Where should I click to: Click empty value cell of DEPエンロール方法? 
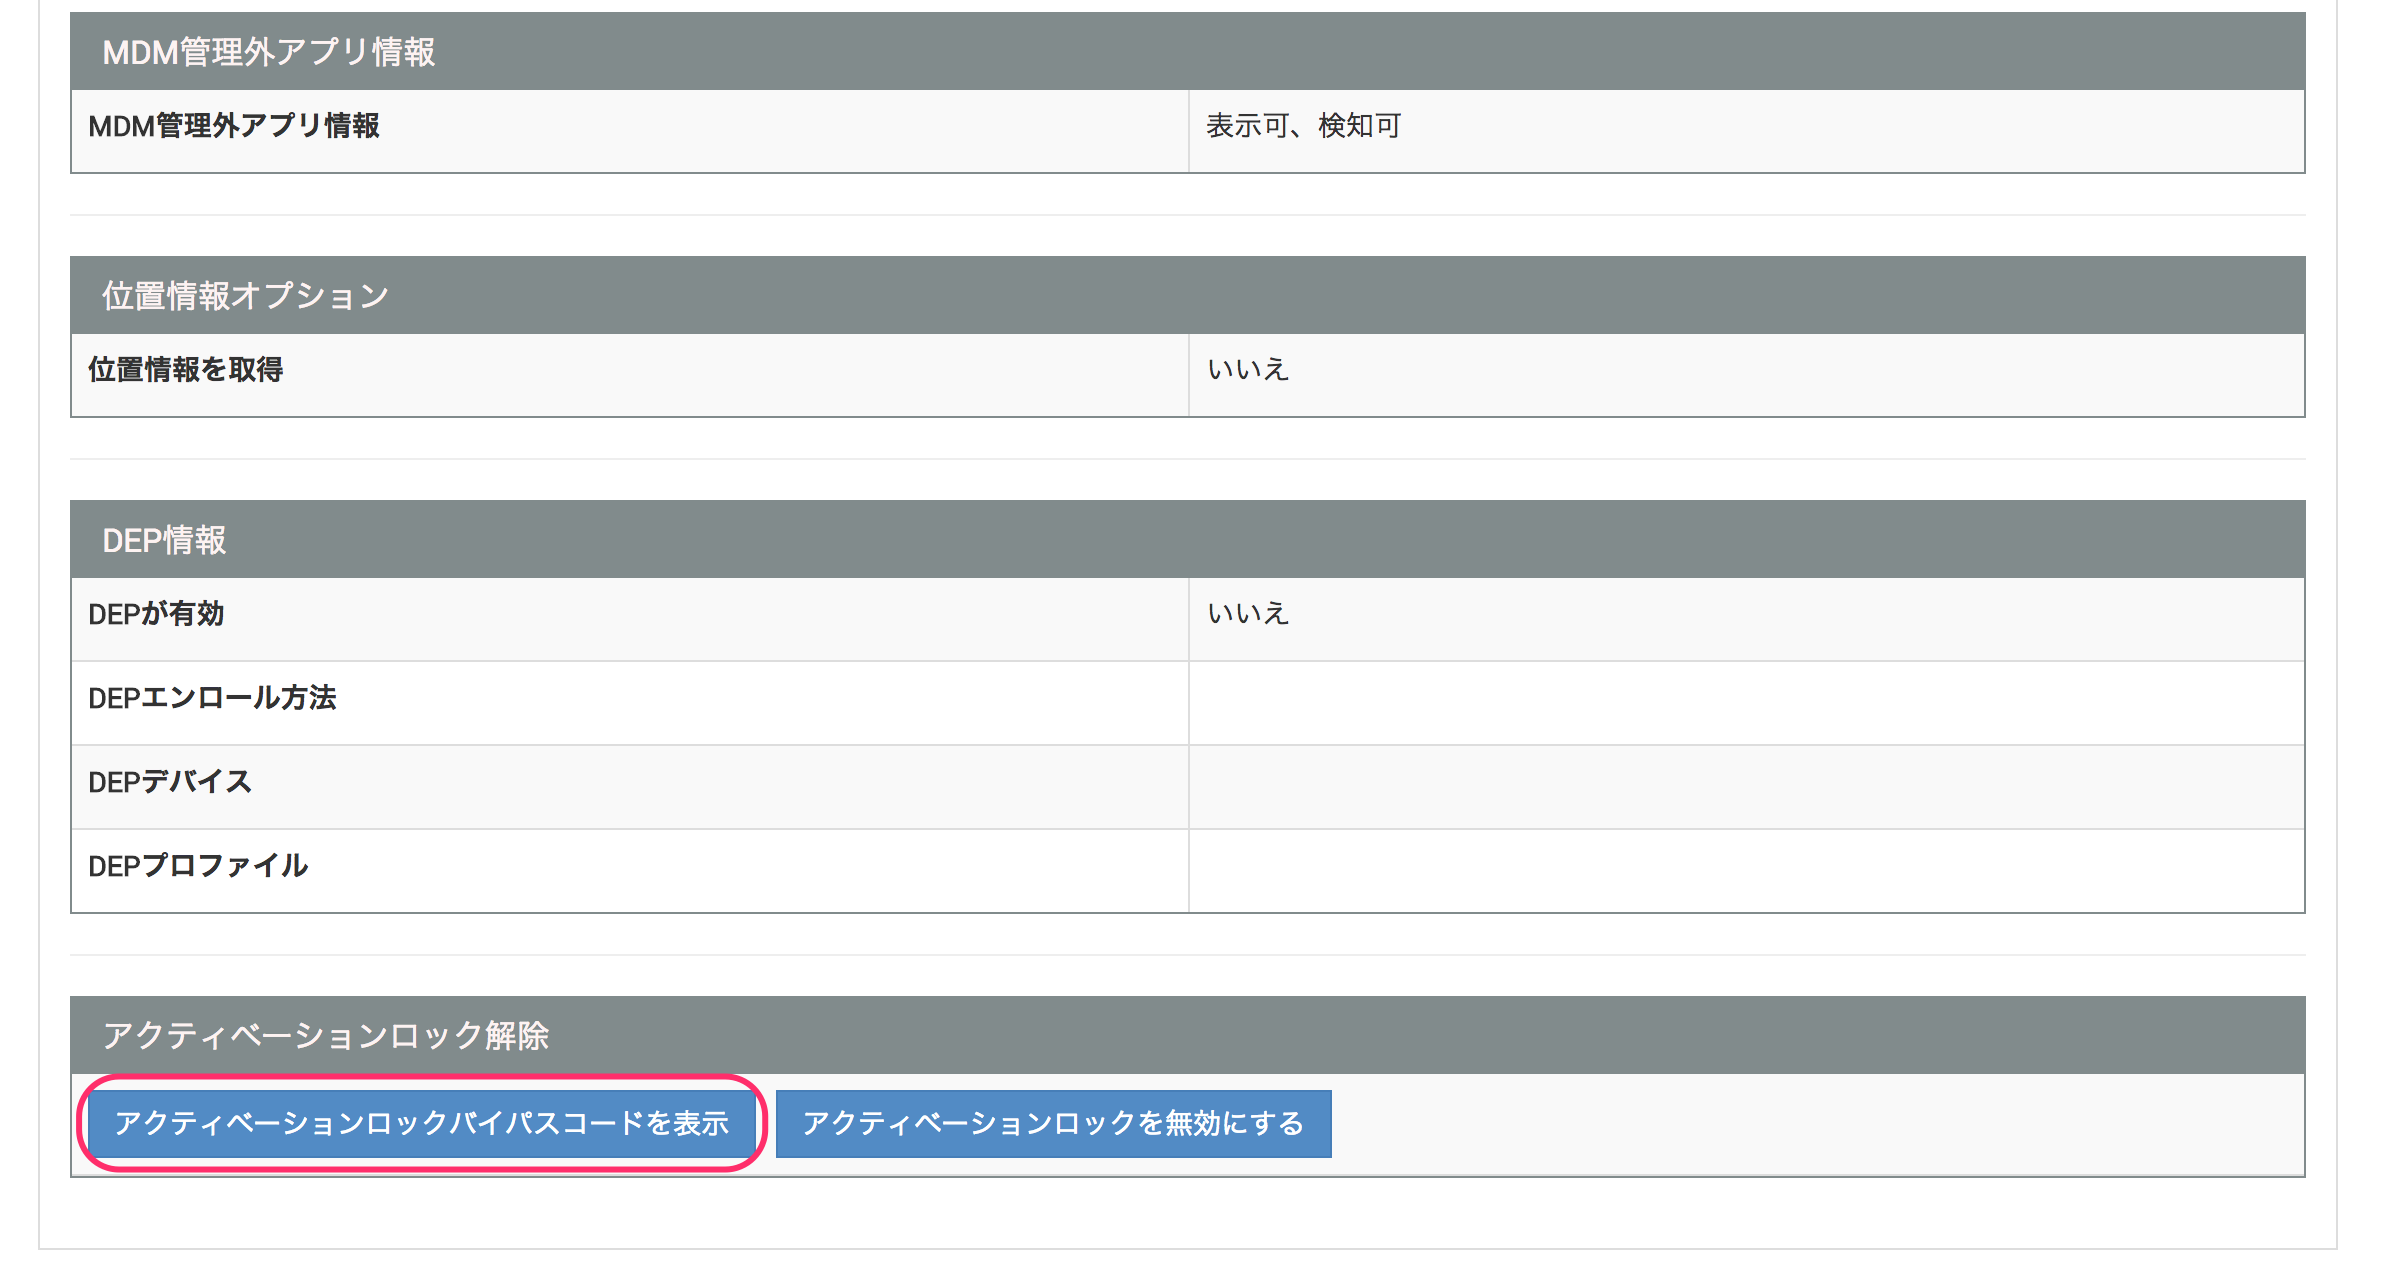coord(1745,702)
